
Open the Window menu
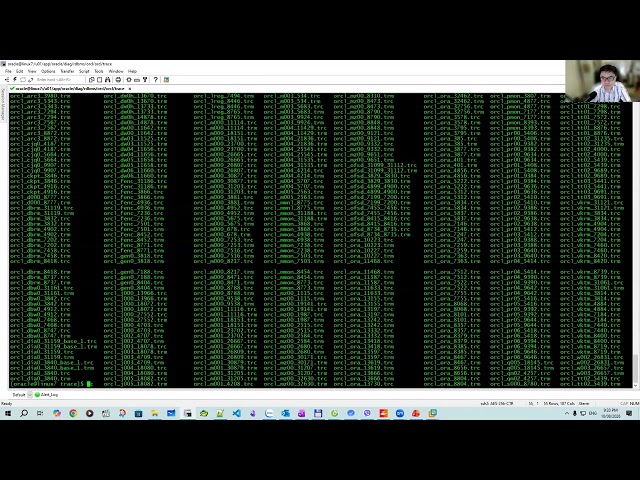[116, 71]
